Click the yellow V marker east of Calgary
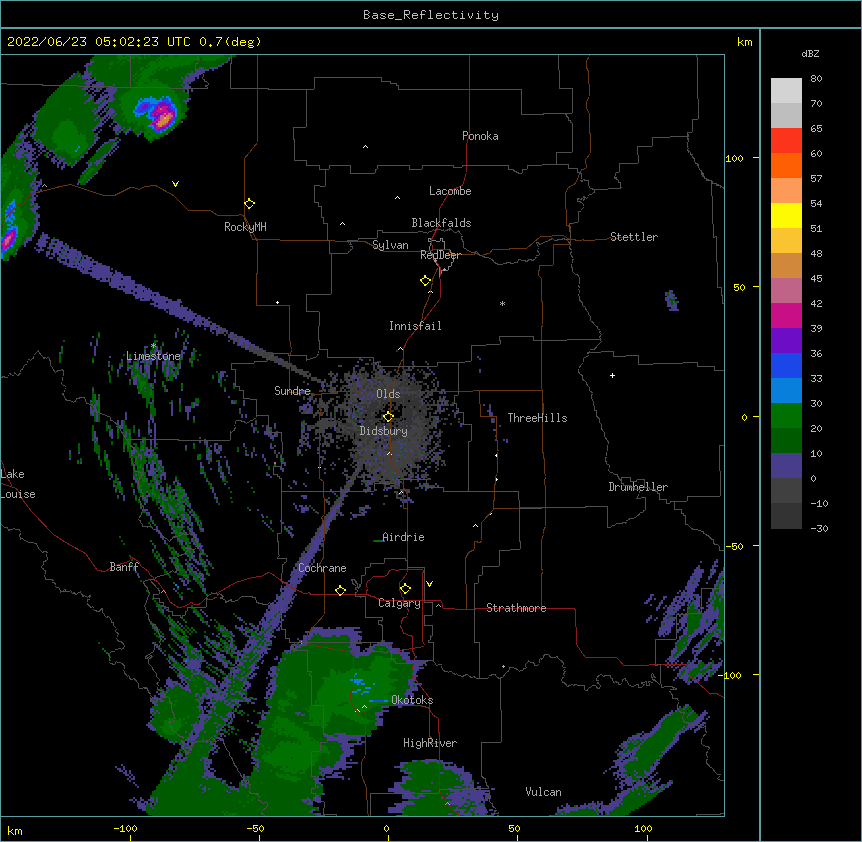The height and width of the screenshot is (842, 862). 429,584
